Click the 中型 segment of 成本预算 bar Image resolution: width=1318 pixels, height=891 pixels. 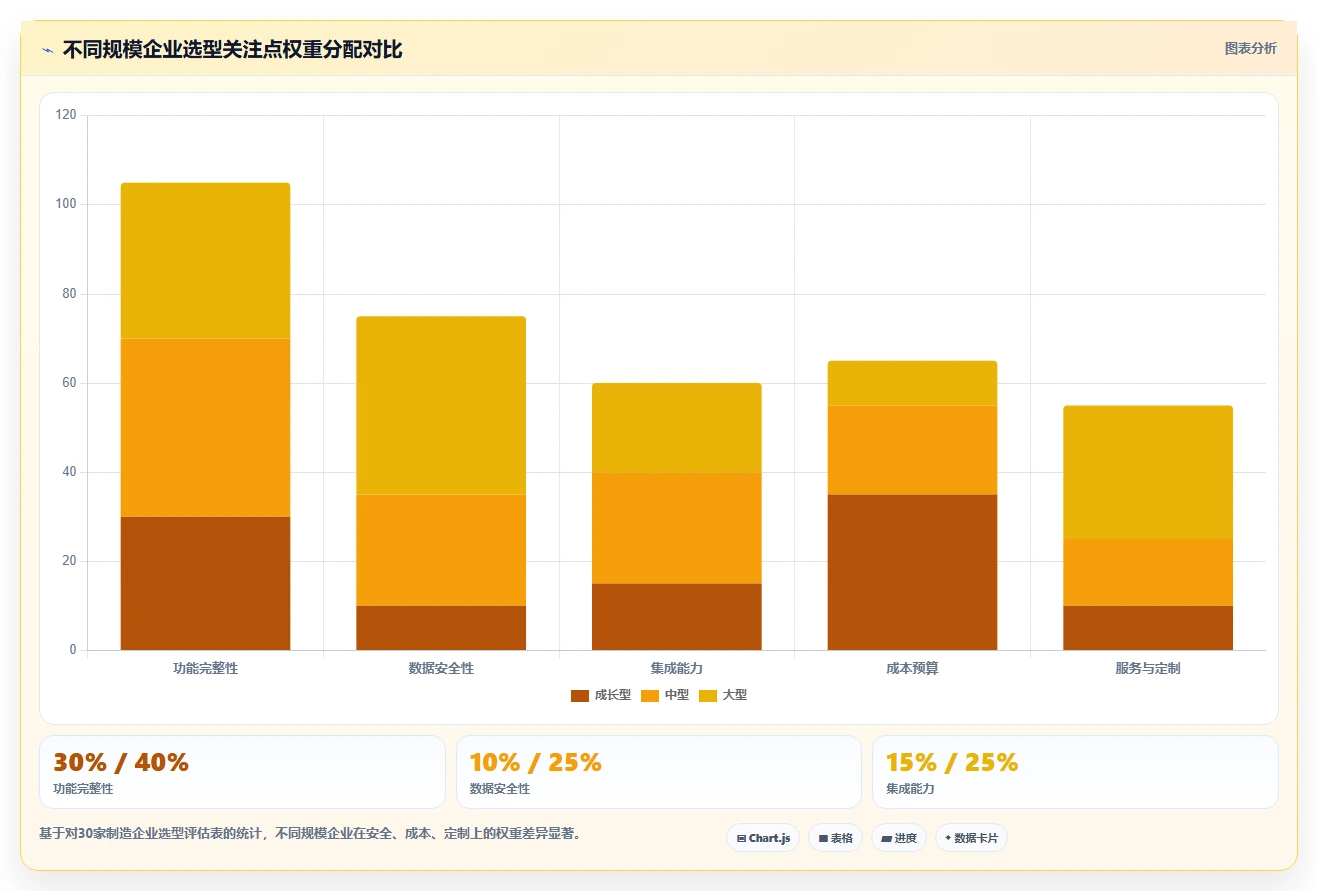click(912, 450)
